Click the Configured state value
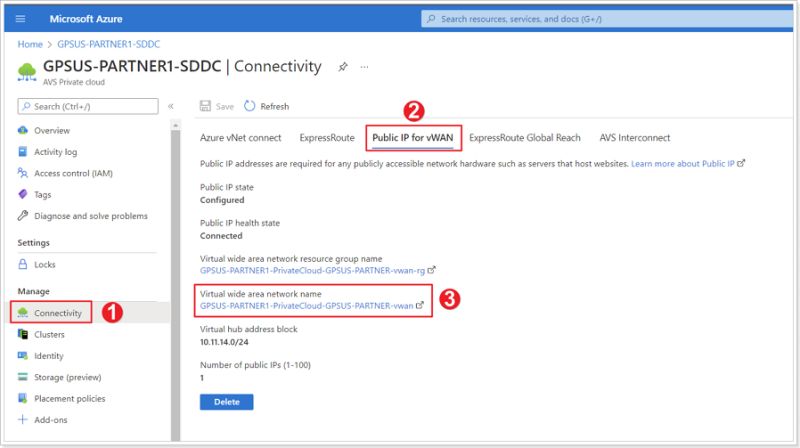The height and width of the screenshot is (448, 800). click(222, 201)
